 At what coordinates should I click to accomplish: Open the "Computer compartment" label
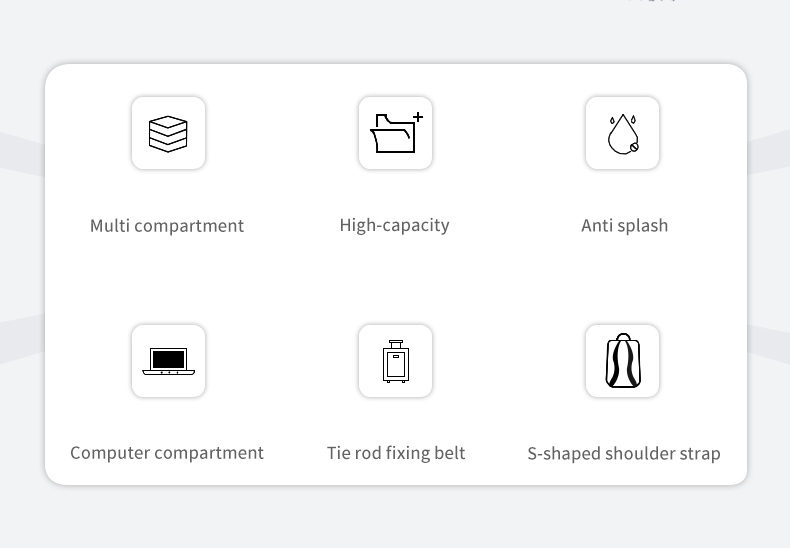pyautogui.click(x=167, y=453)
